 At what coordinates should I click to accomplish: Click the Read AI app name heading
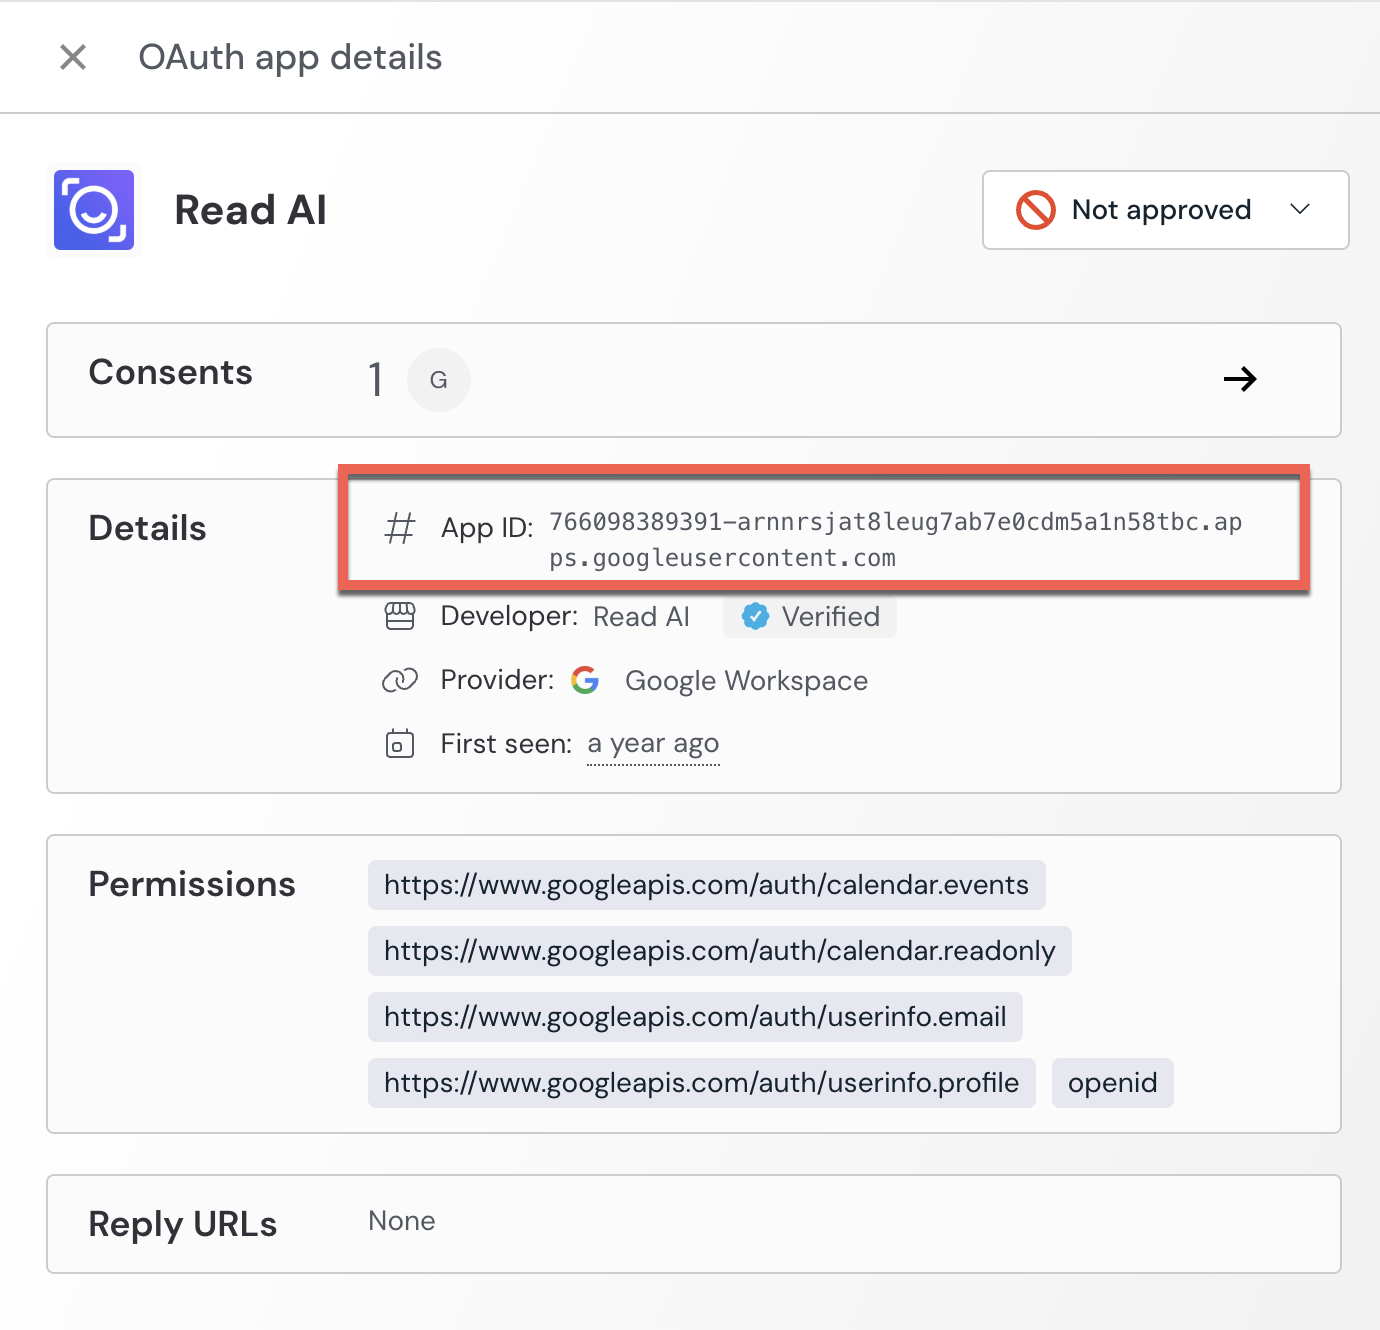[251, 210]
